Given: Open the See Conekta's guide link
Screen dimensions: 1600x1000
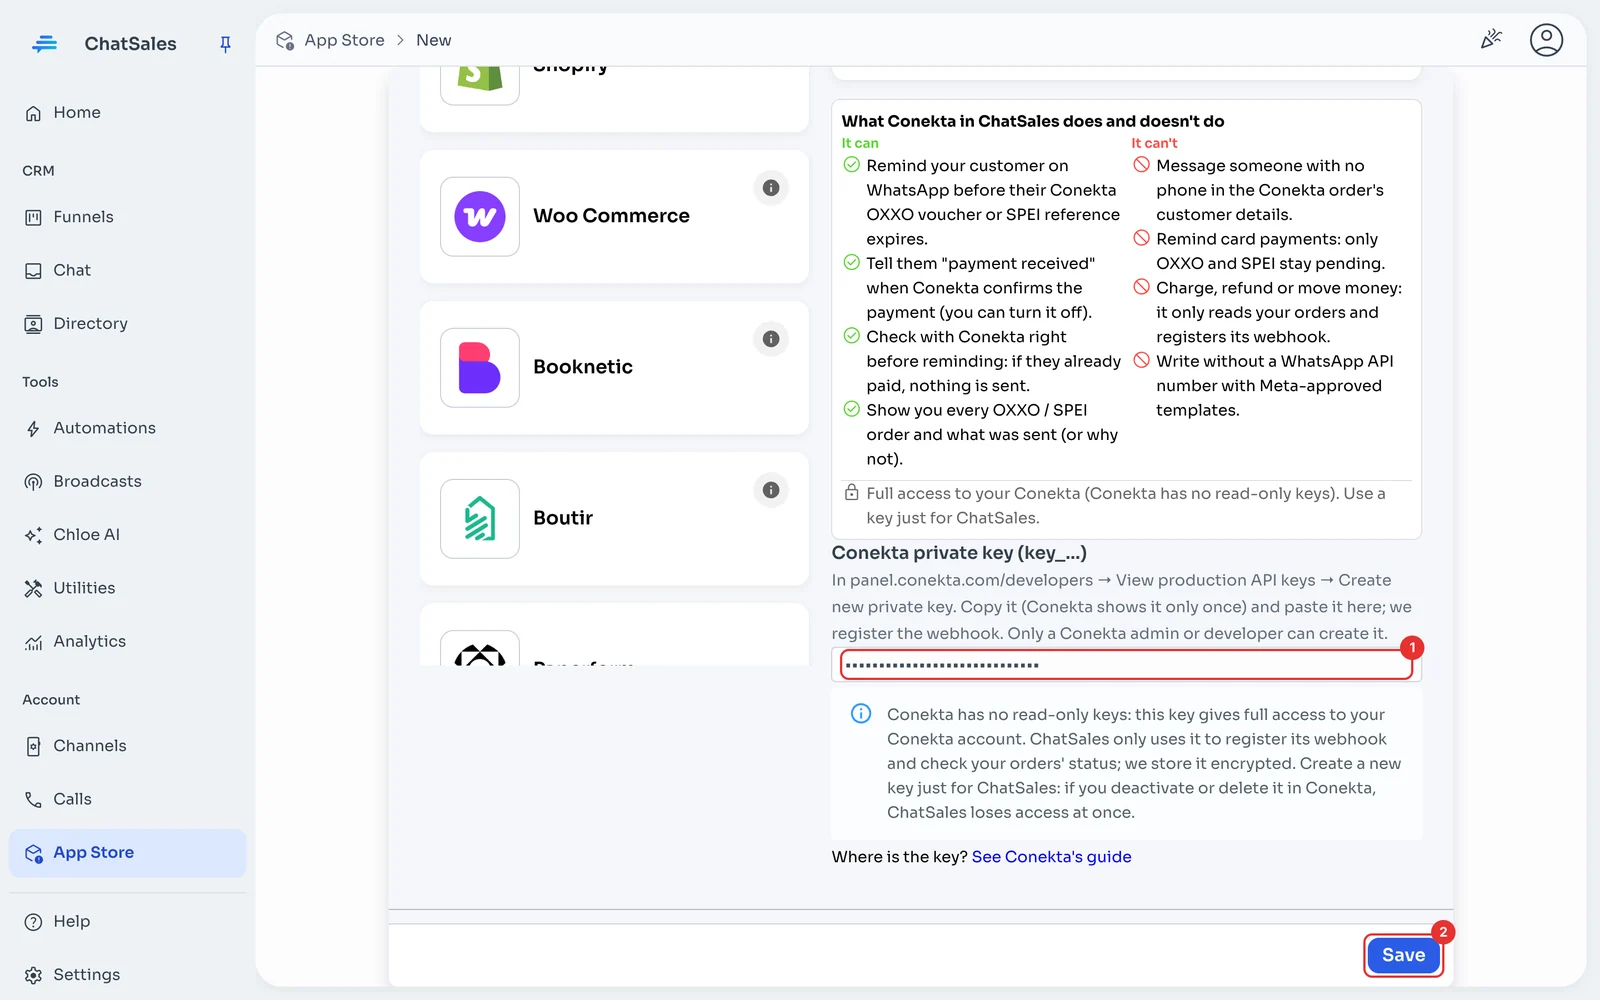Looking at the screenshot, I should click(1051, 857).
